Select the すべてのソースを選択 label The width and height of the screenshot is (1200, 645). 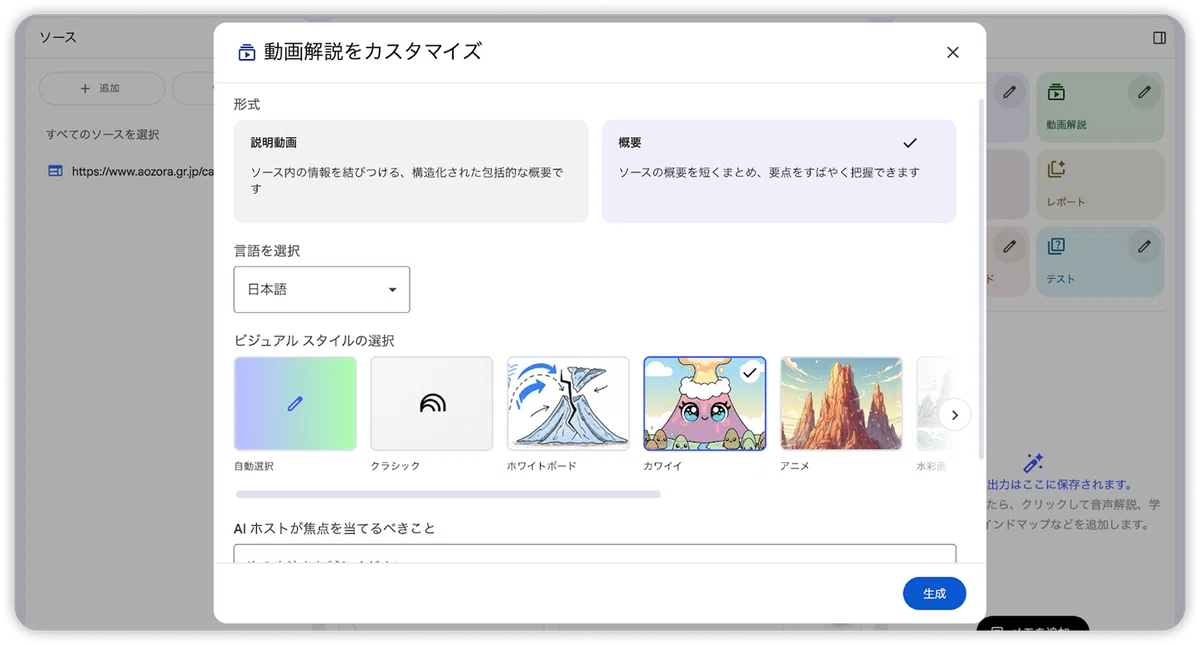pos(102,134)
